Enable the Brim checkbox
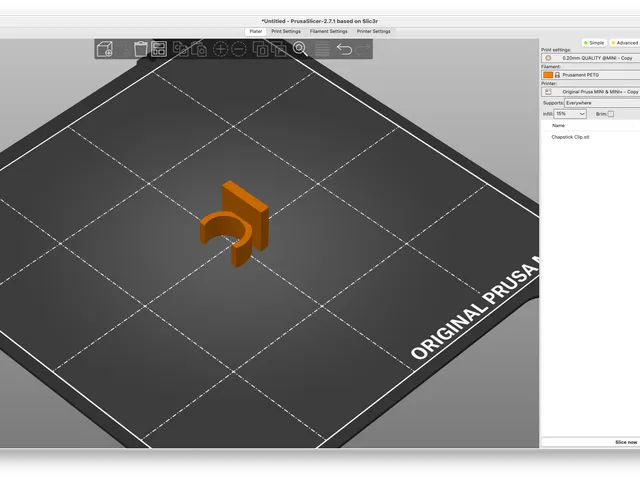Image resolution: width=640 pixels, height=480 pixels. point(611,114)
